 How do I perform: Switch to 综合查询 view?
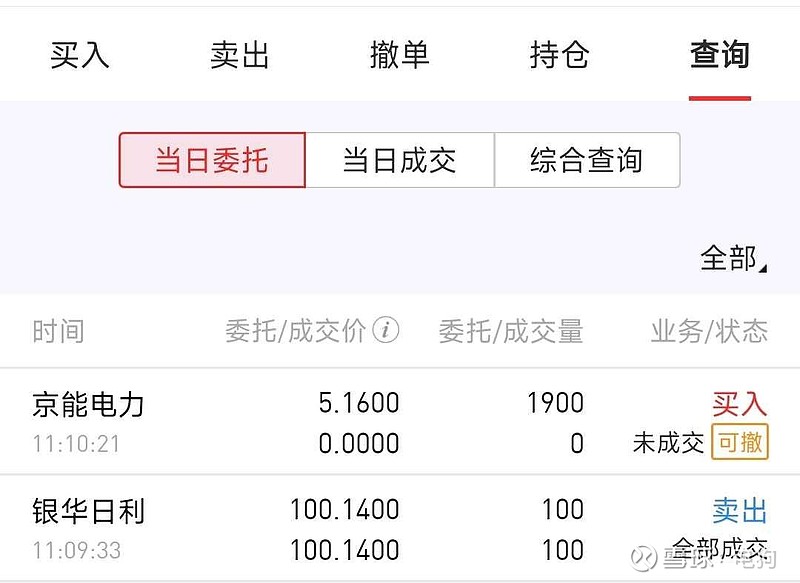tap(587, 160)
